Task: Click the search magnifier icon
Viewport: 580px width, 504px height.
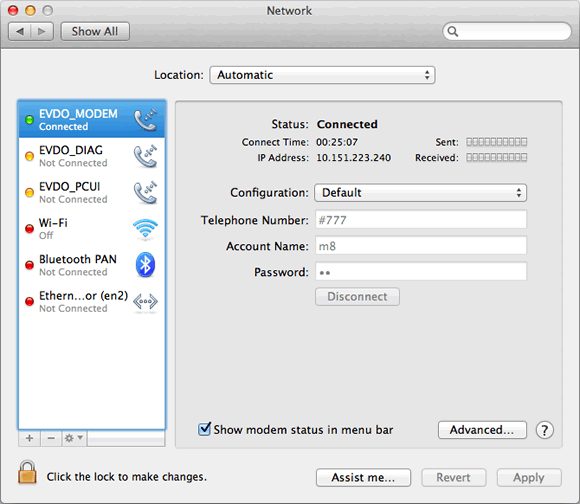Action: pos(453,31)
